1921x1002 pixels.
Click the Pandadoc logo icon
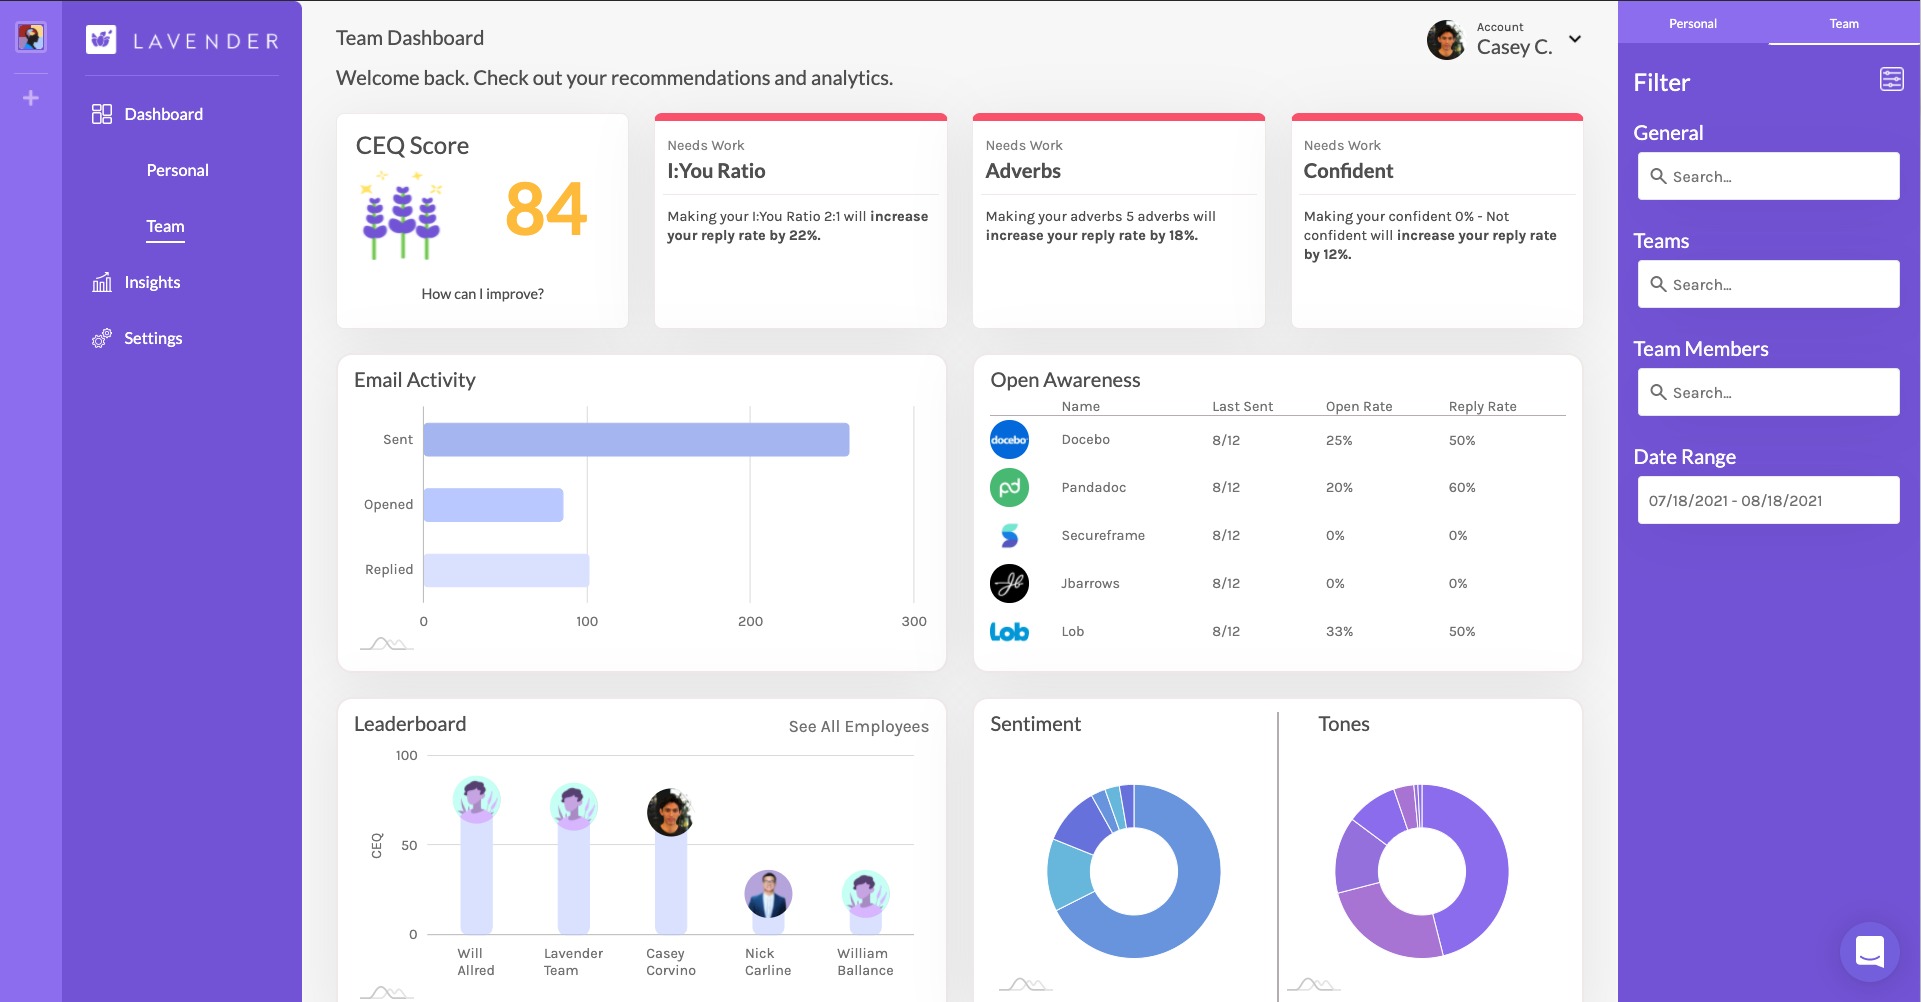click(x=1009, y=488)
